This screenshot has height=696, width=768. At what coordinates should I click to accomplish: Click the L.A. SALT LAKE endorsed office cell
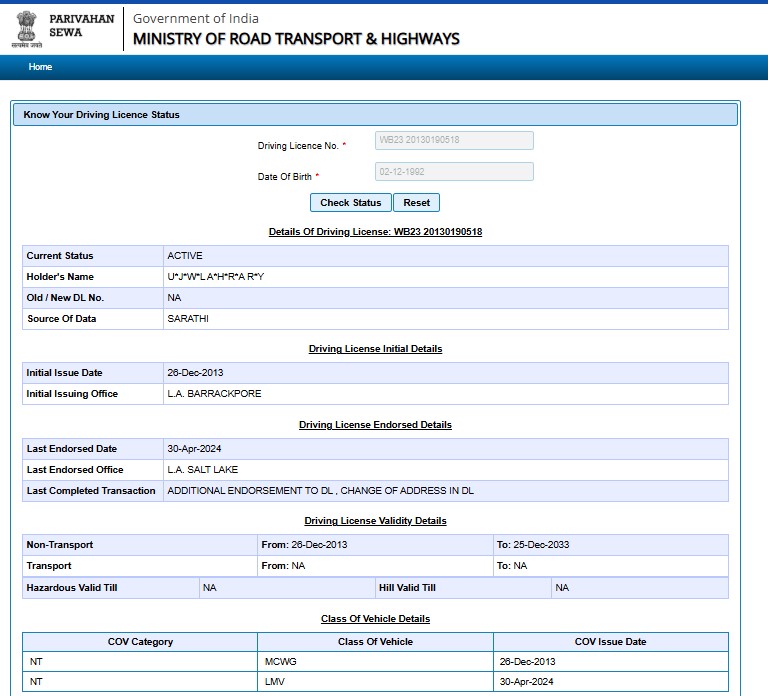(202, 470)
